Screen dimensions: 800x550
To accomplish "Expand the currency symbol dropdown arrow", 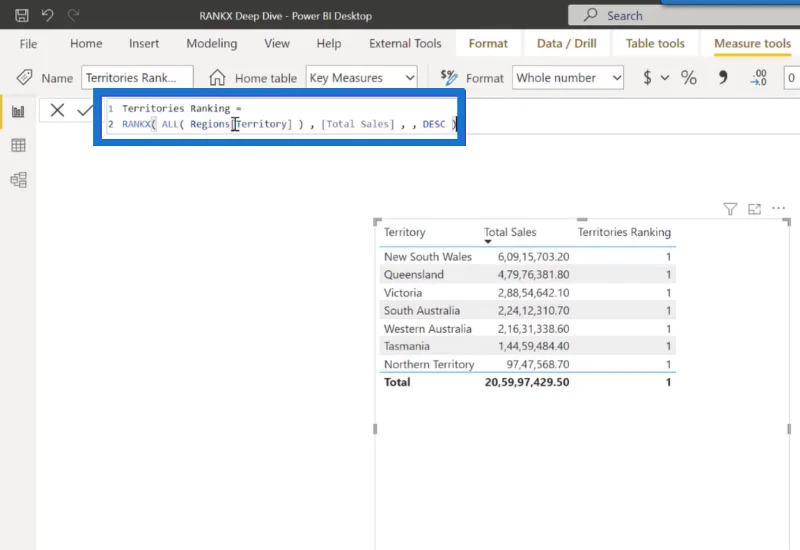I will click(664, 78).
